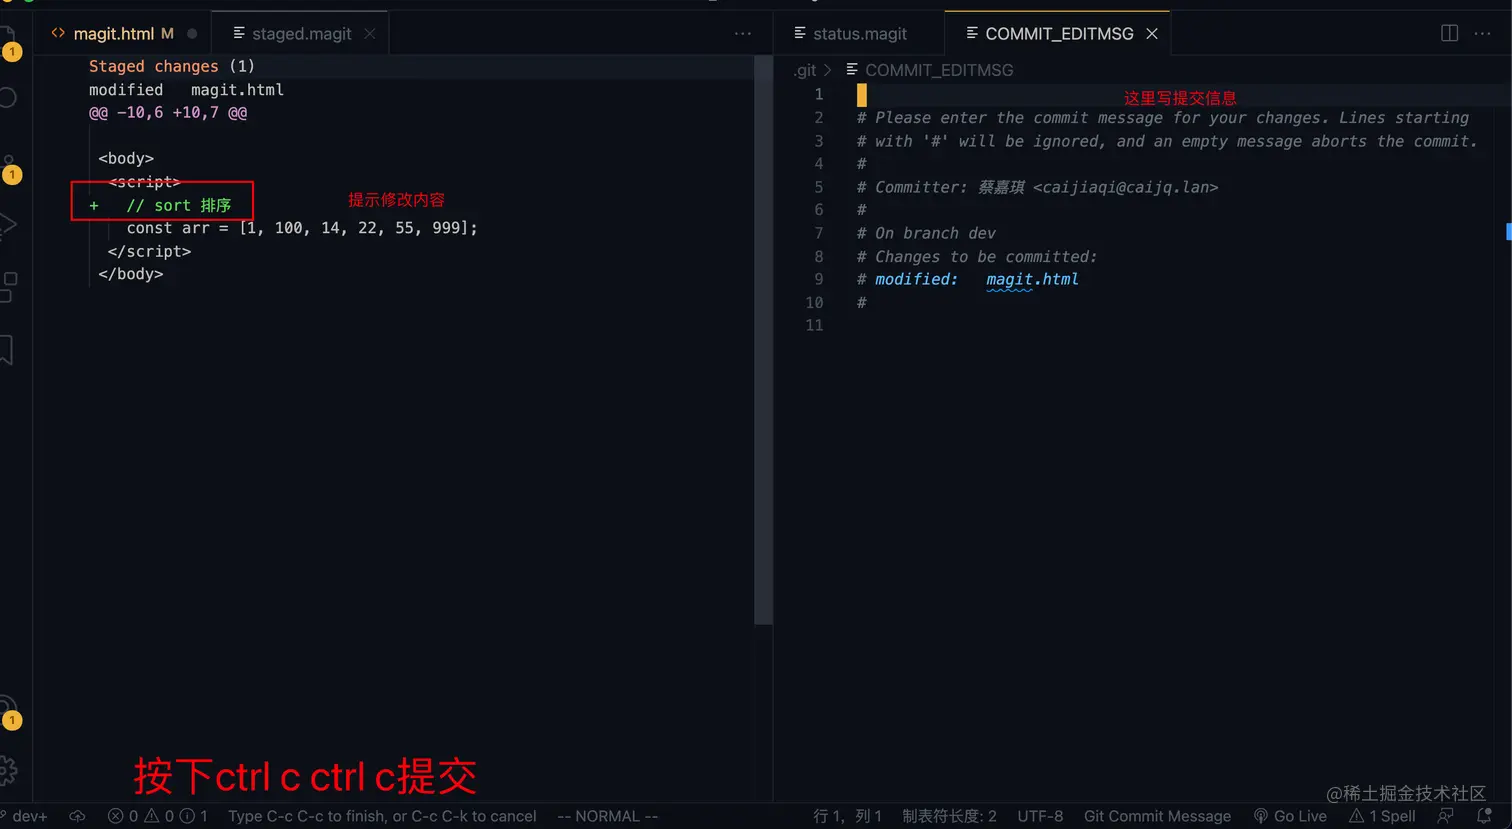Image resolution: width=1512 pixels, height=829 pixels.
Task: Change language mode Git Commit Message
Action: pyautogui.click(x=1157, y=816)
